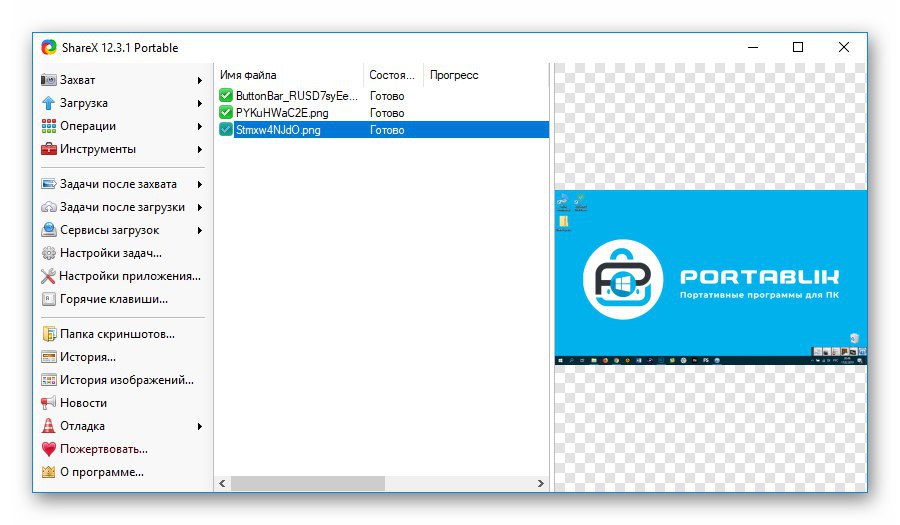Click the История window icon
900x525 pixels.
coord(49,357)
